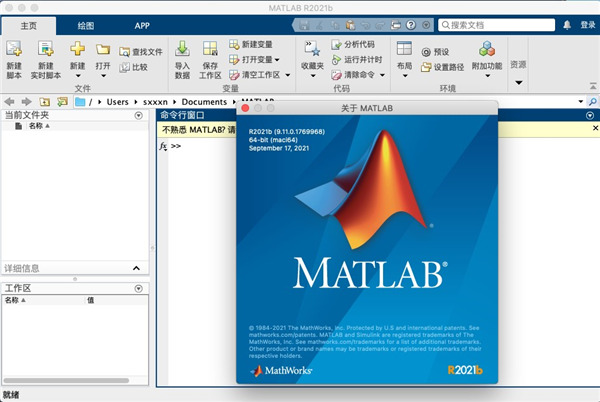Click the command prompt >> input area
The image size is (600, 402).
tap(176, 146)
